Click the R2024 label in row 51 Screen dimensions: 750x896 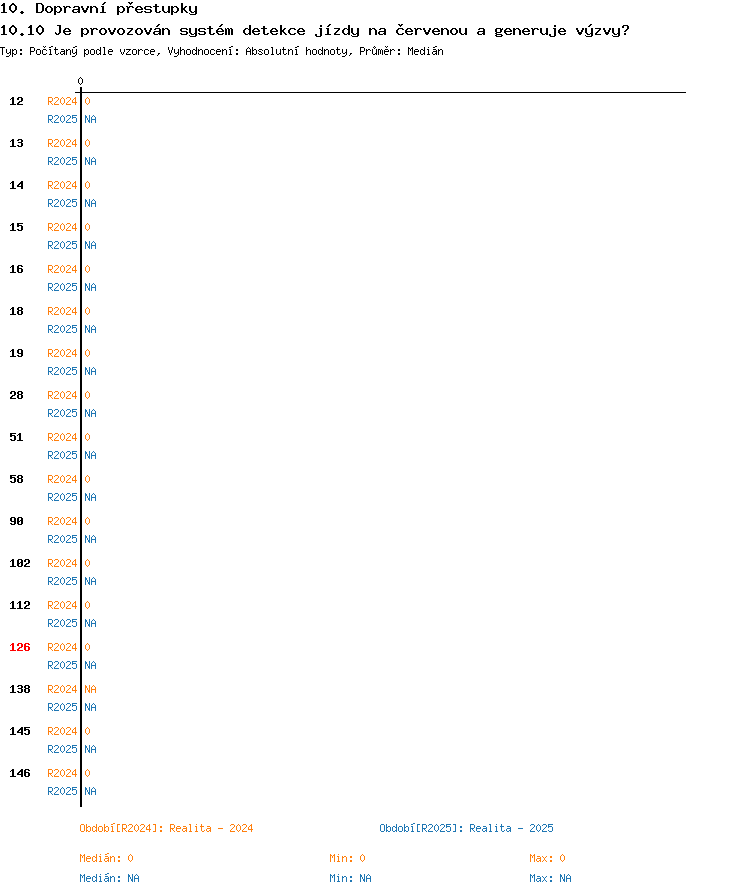pyautogui.click(x=62, y=437)
